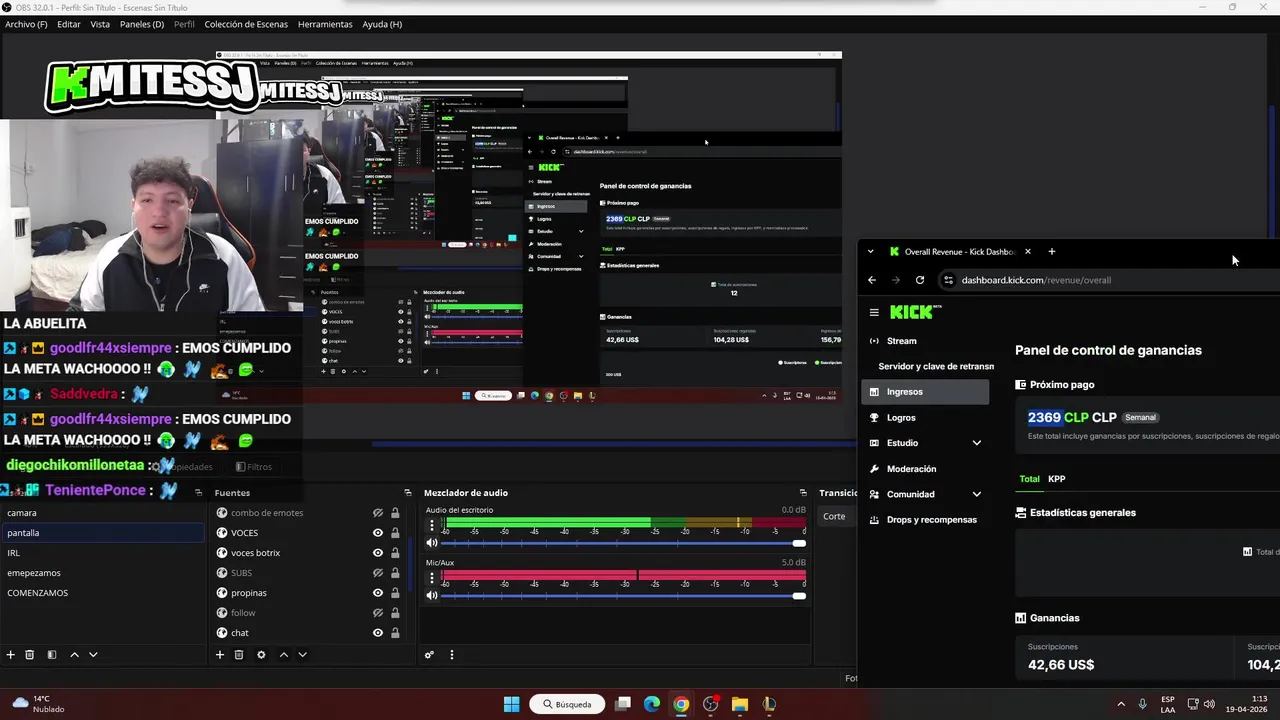This screenshot has height=720, width=1280.
Task: Open the Editar menu
Action: 69,24
